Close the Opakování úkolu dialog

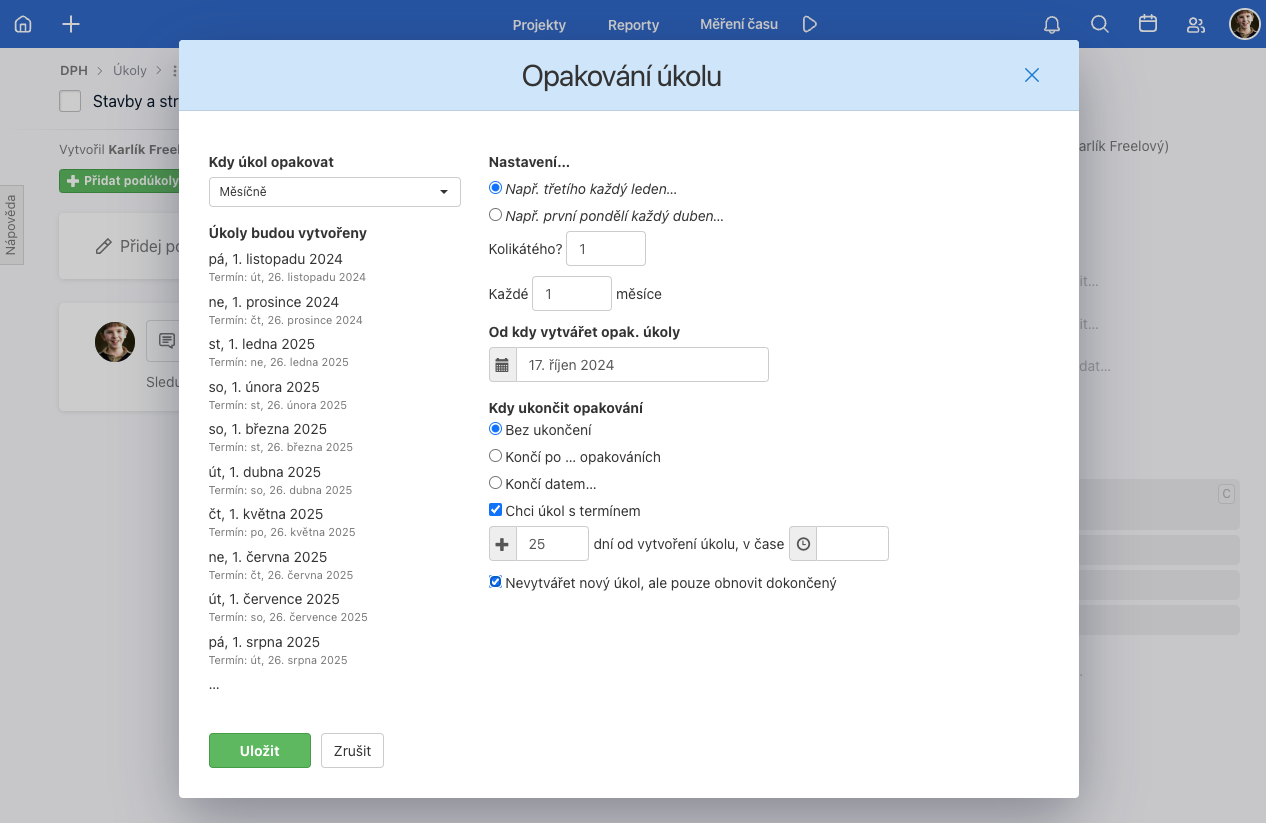(1032, 75)
